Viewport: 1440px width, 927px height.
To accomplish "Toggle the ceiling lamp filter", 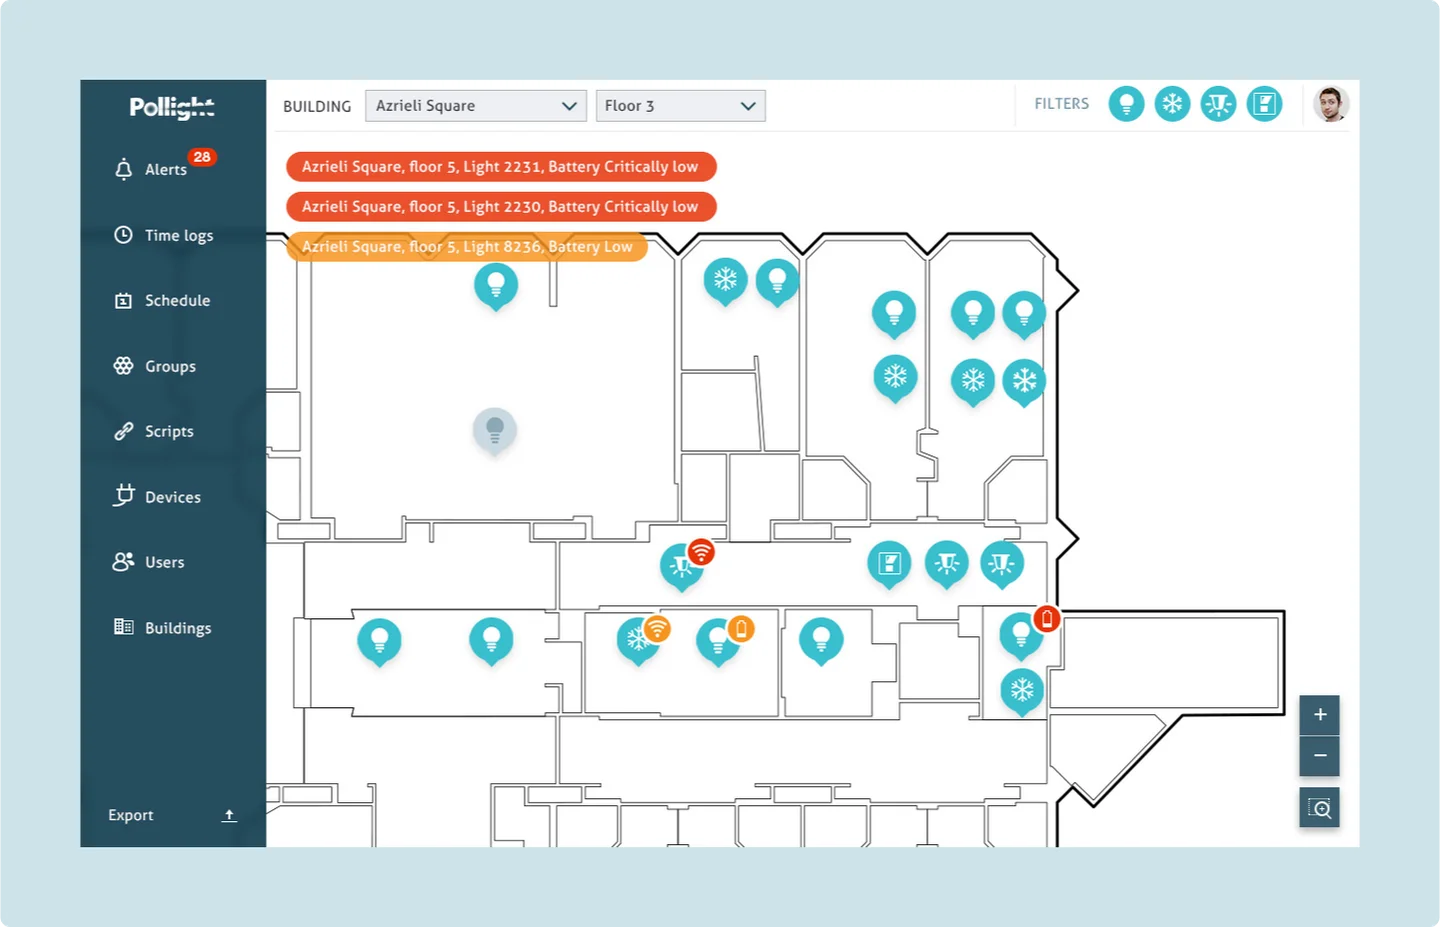I will 1218,103.
